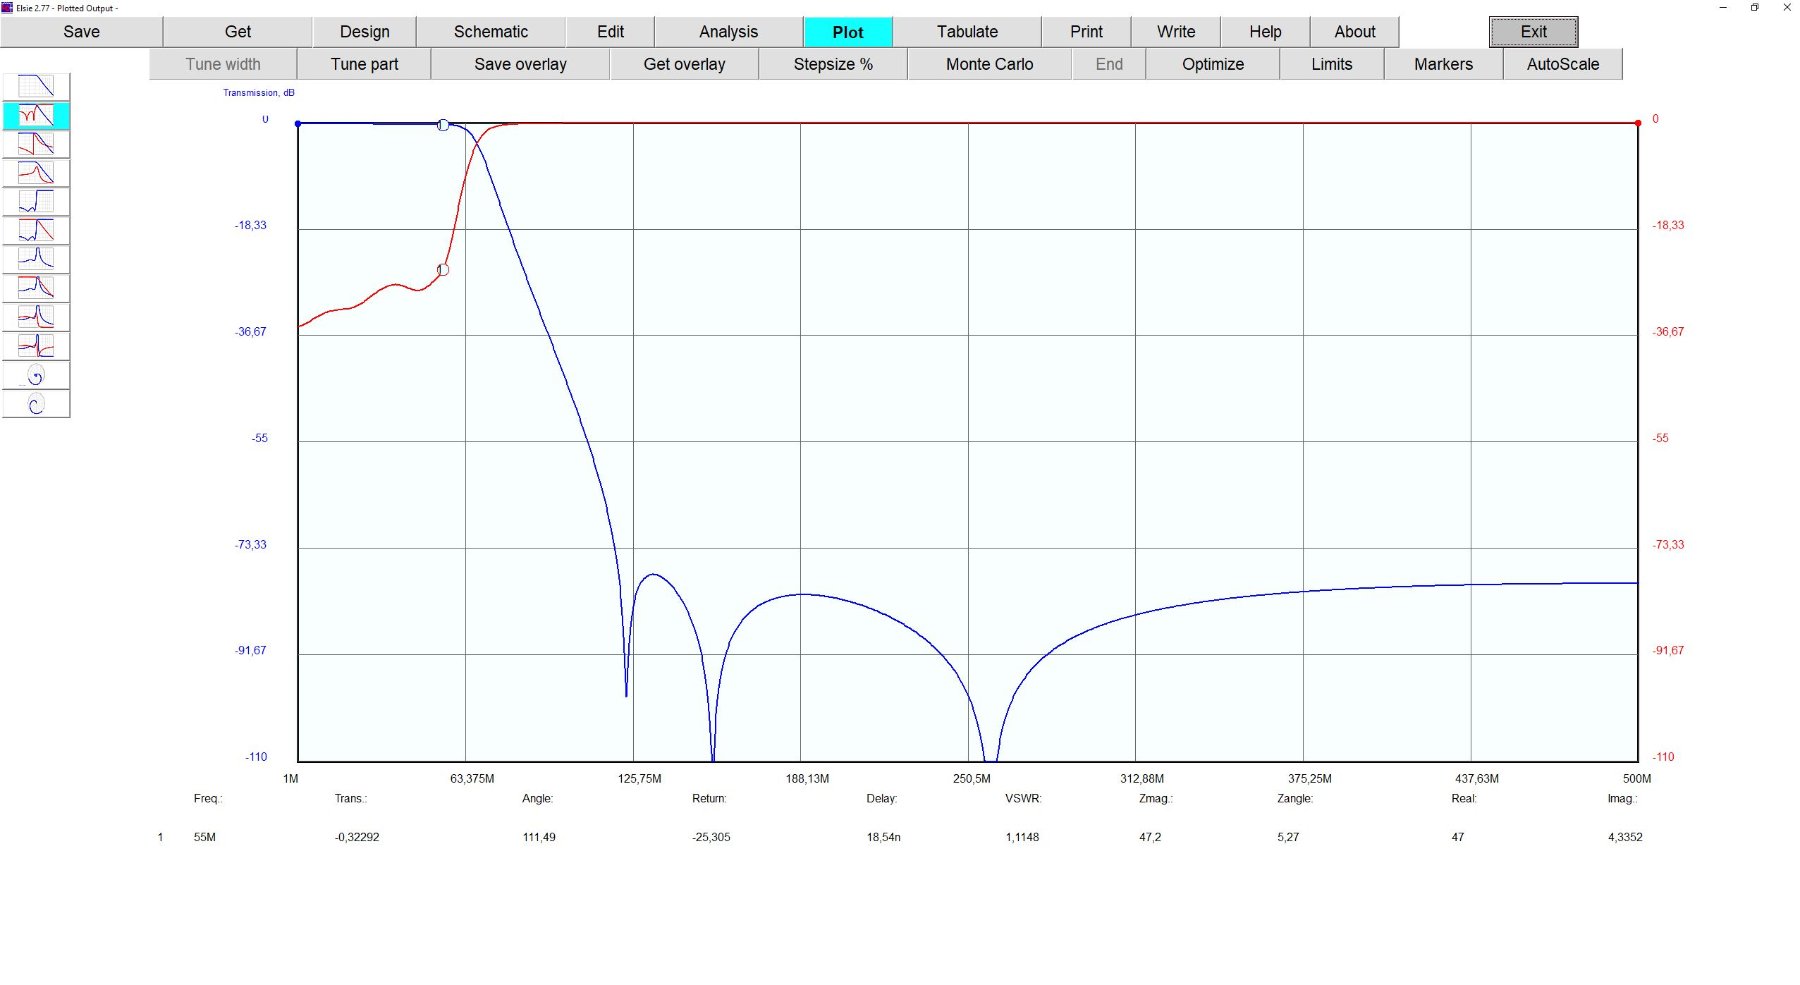Click the Zangle value 5,27
This screenshot has height=985, width=1800.
[x=1288, y=837]
